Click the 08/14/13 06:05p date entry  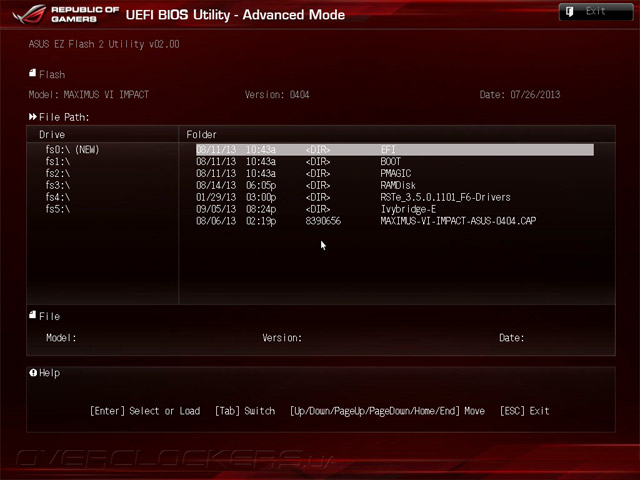(x=236, y=185)
